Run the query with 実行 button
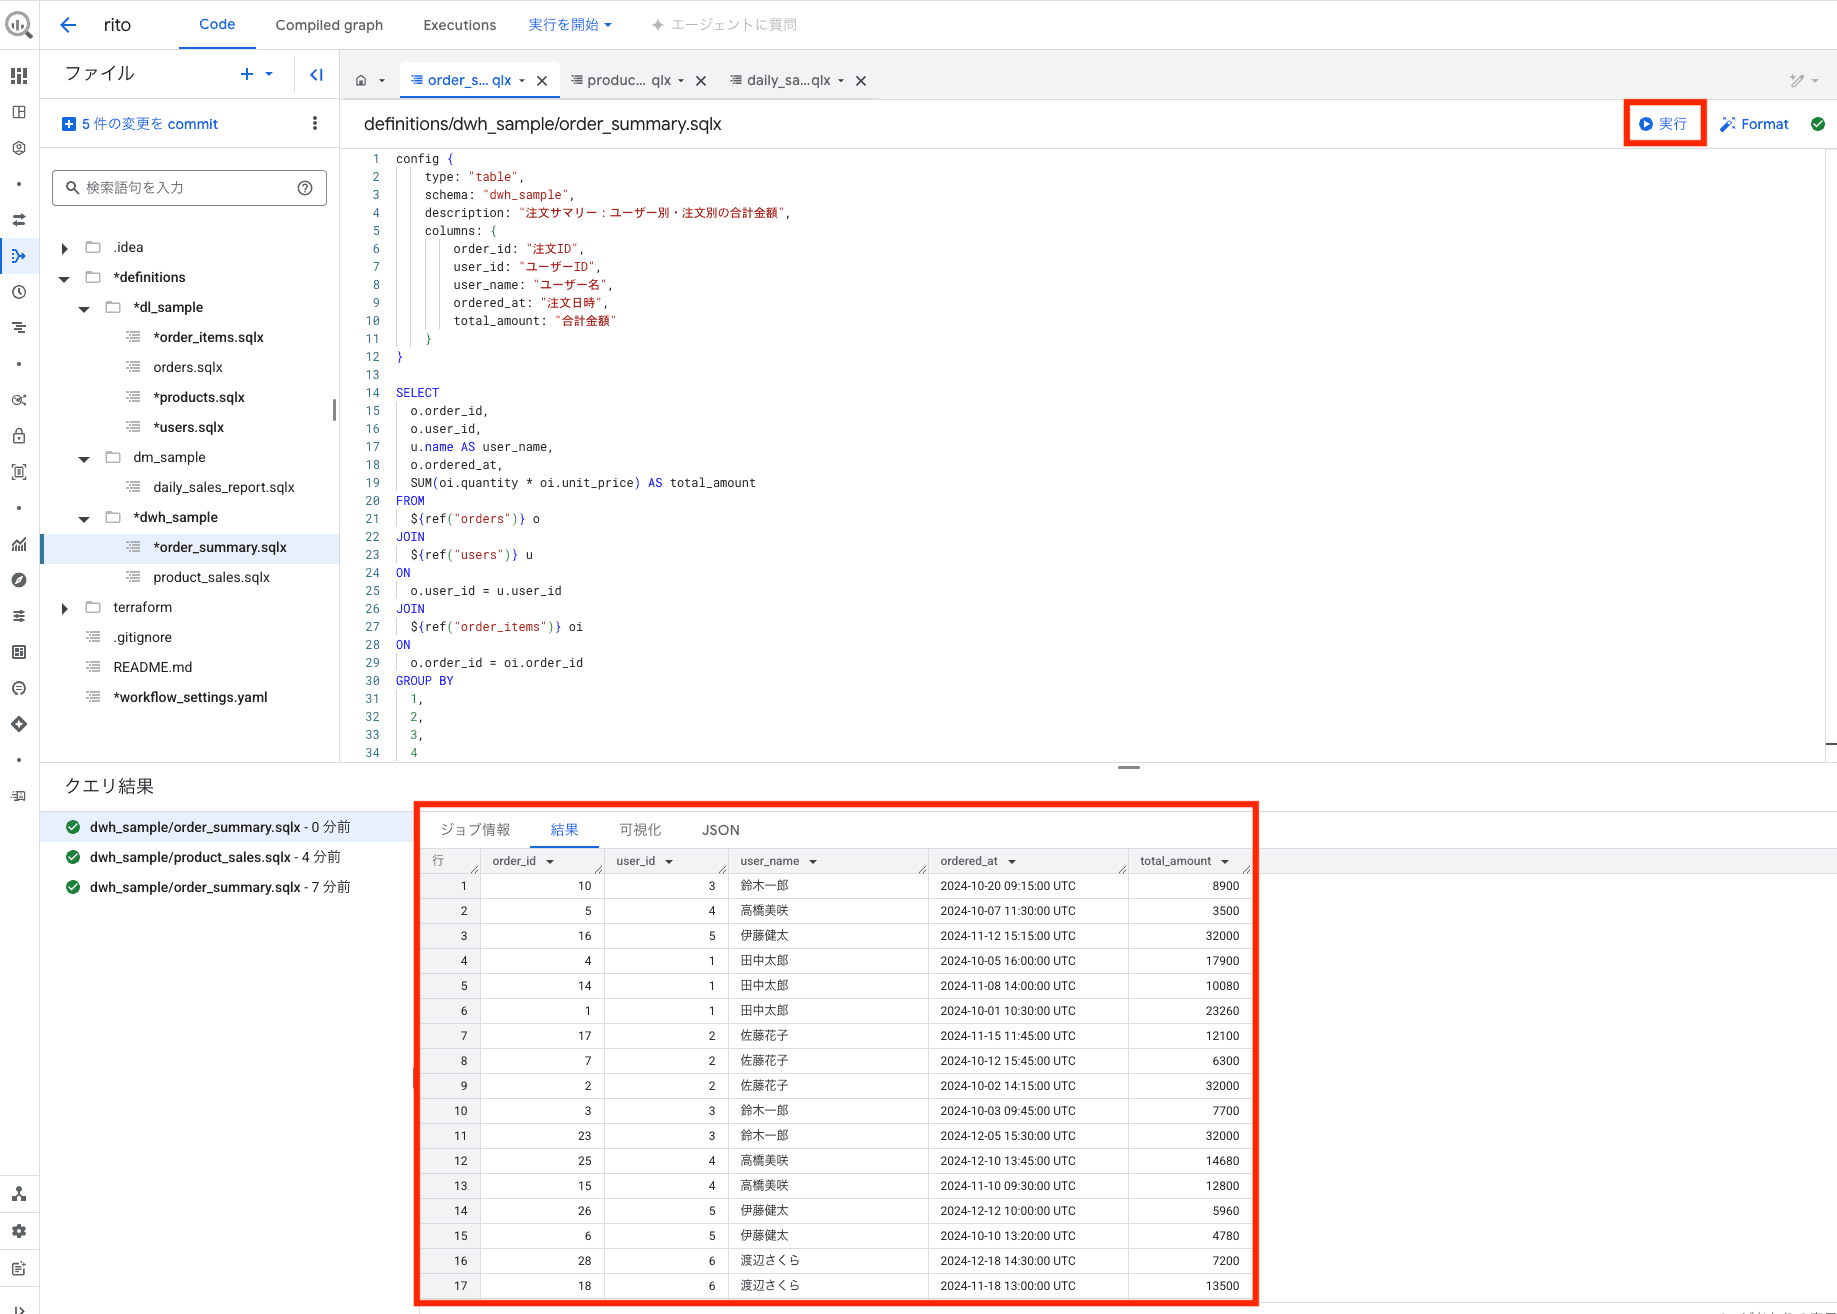The width and height of the screenshot is (1837, 1314). point(1663,124)
